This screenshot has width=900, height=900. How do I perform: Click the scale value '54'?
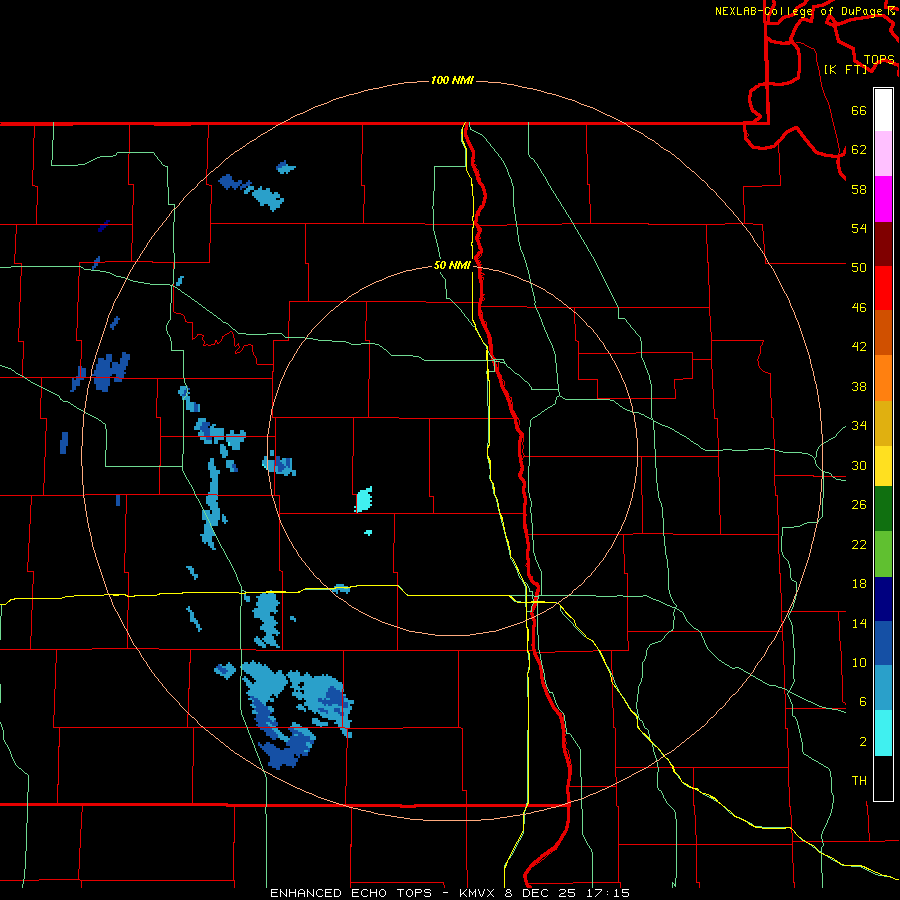(859, 228)
